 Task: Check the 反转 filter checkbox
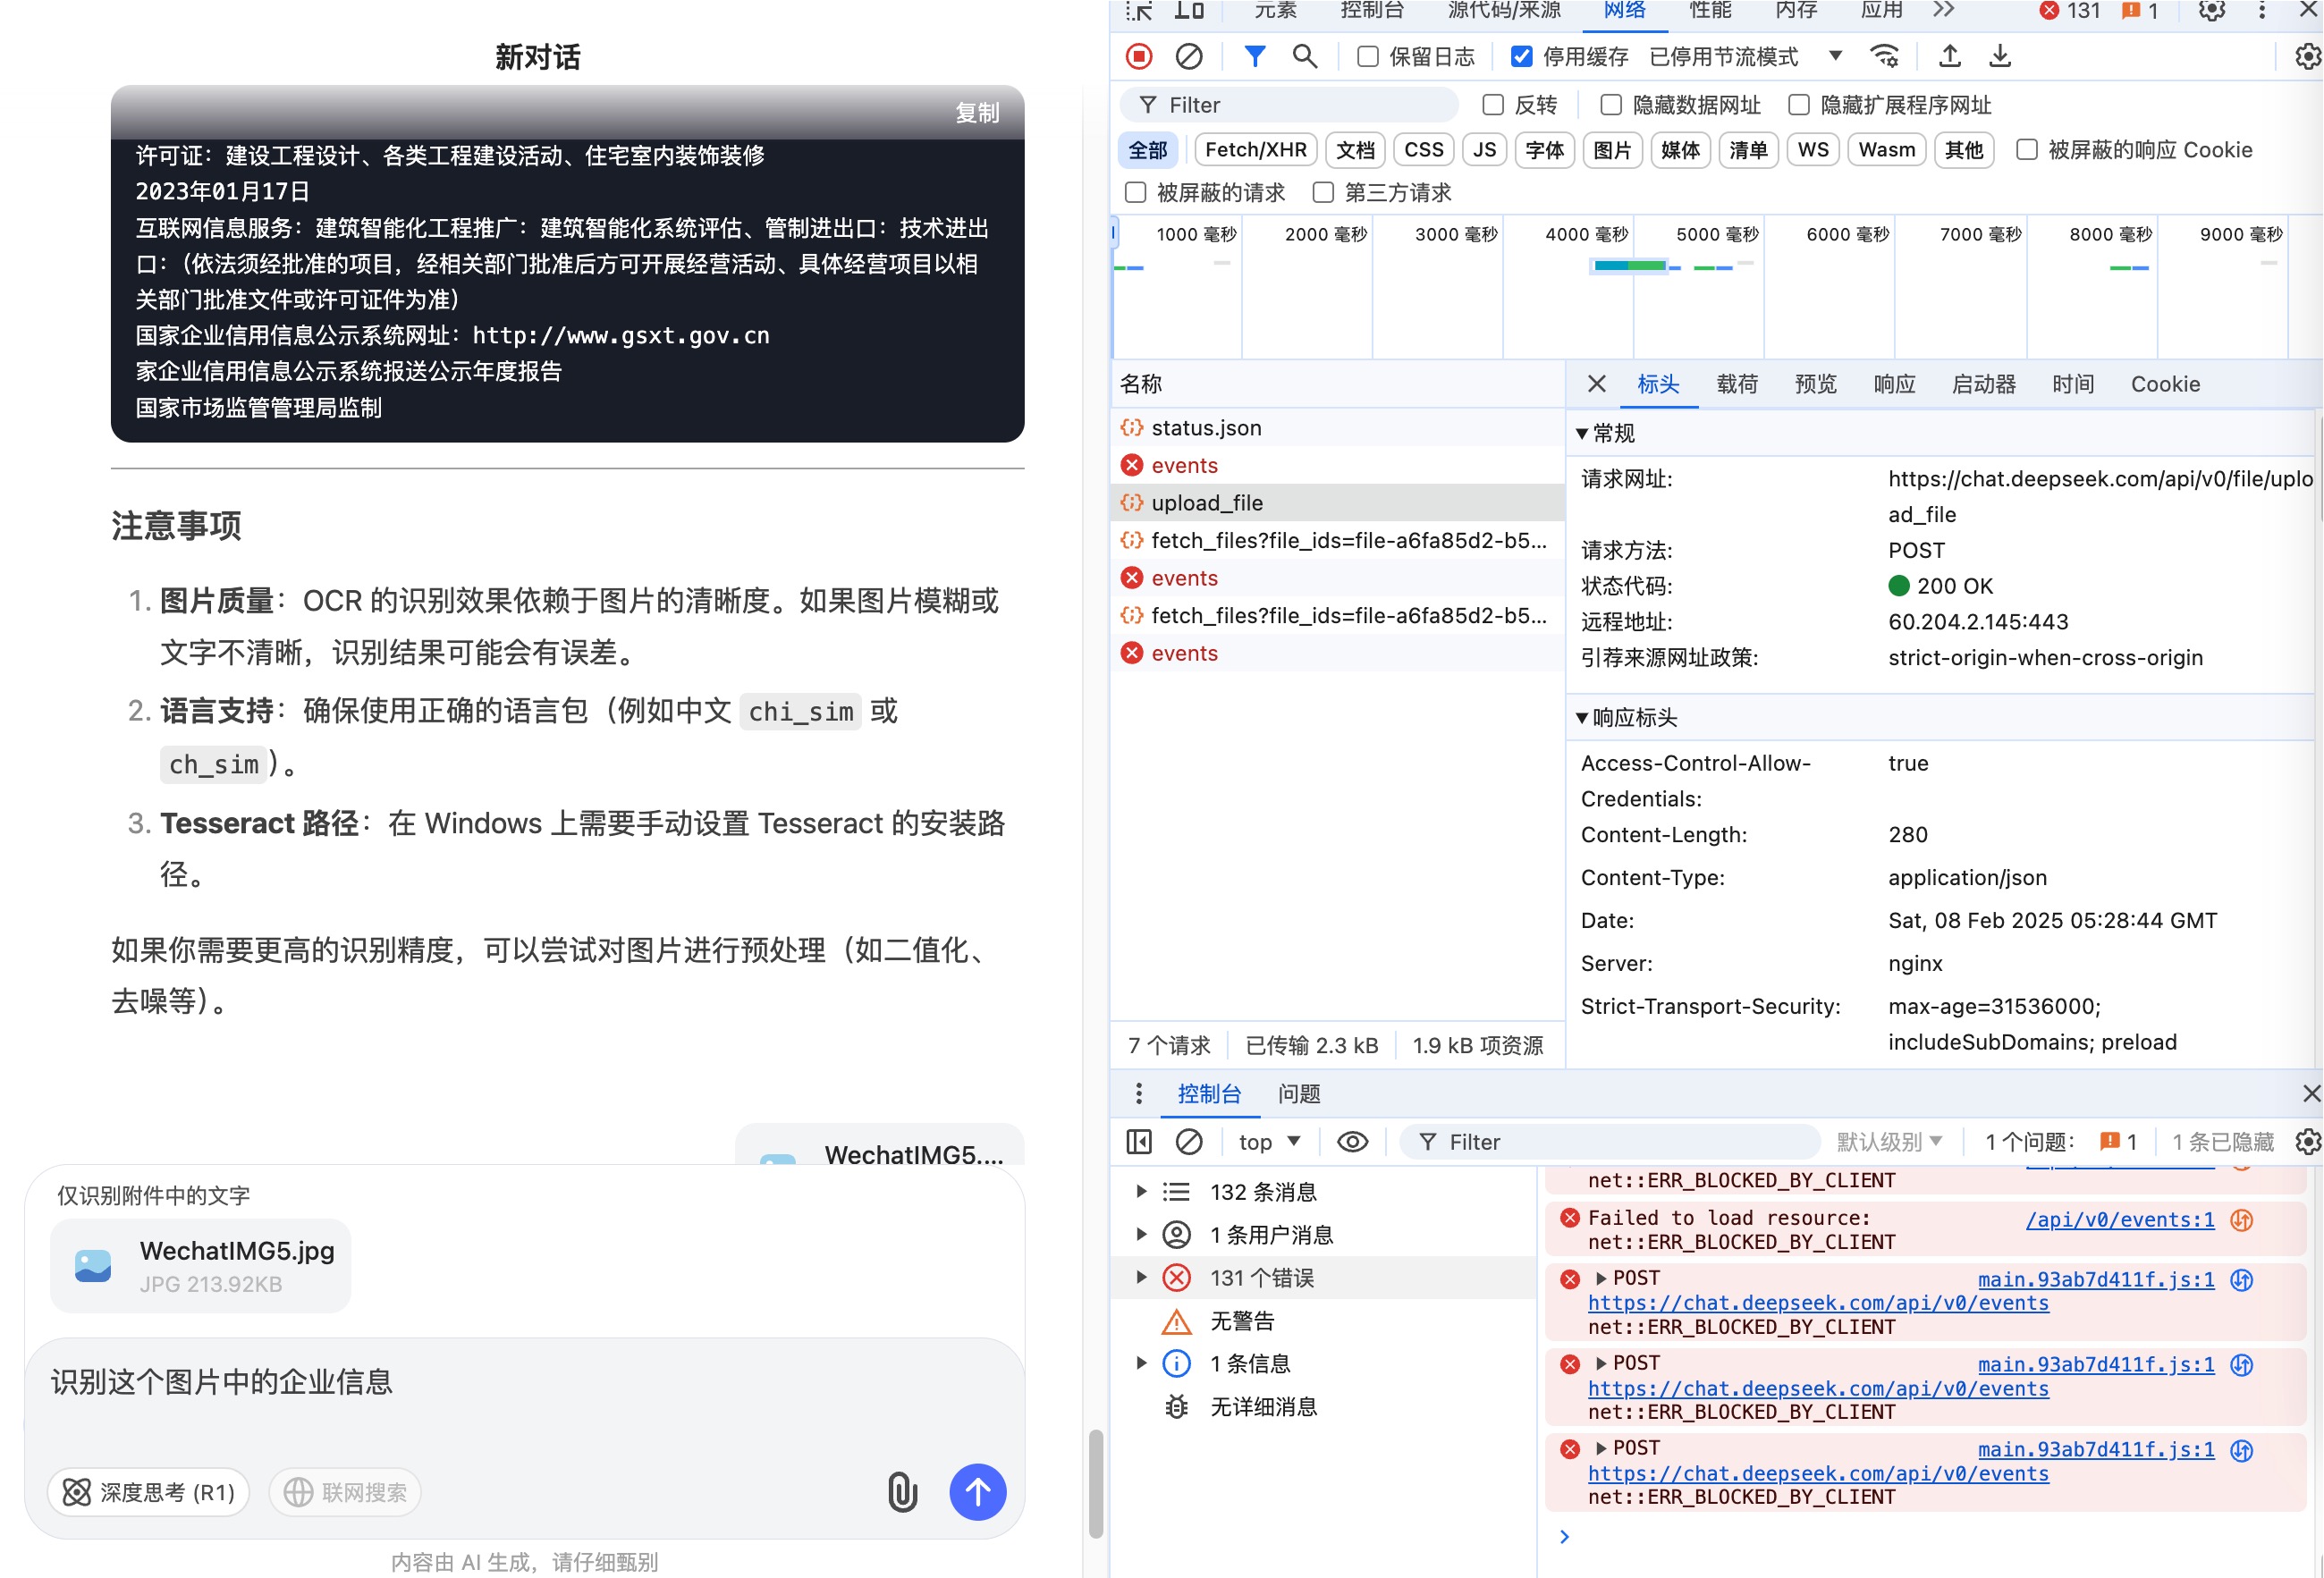click(x=1492, y=105)
